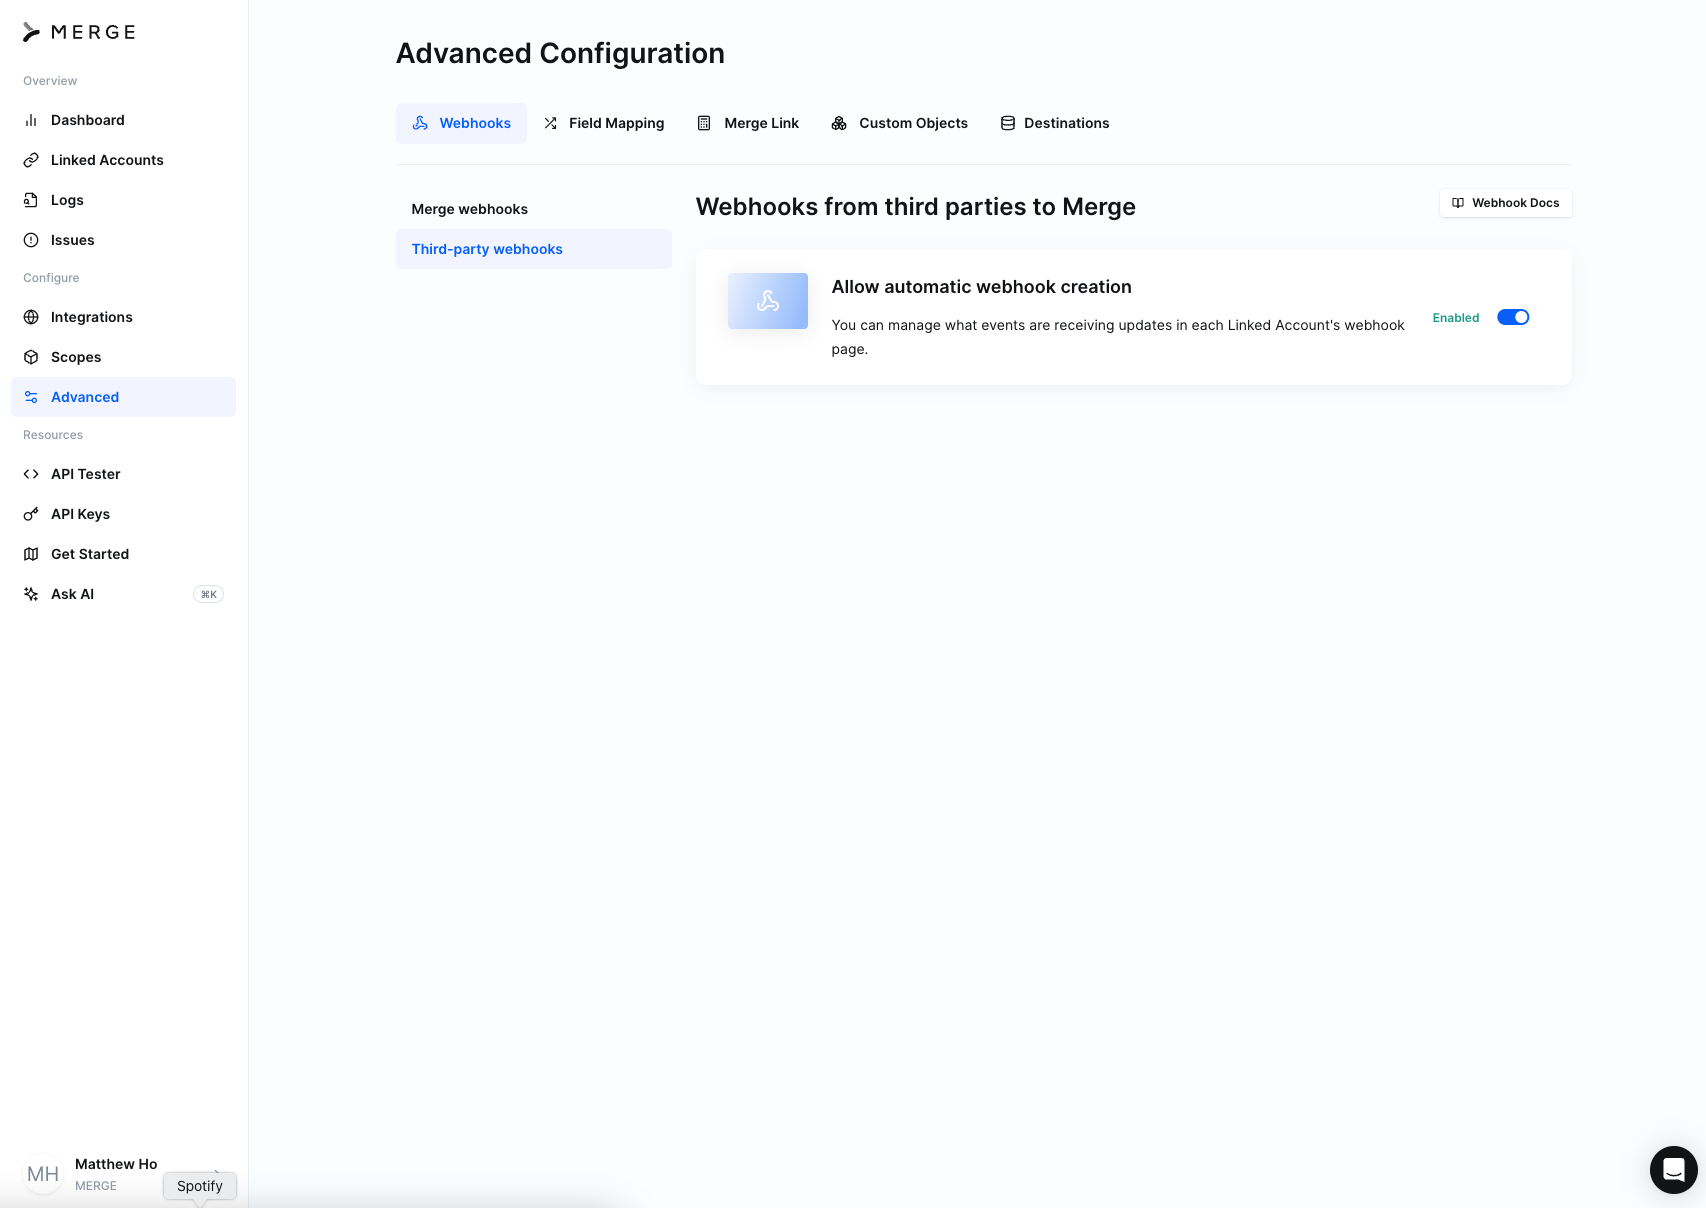Click the Linked Accounts chain-link icon
This screenshot has height=1208, width=1706.
[31, 160]
